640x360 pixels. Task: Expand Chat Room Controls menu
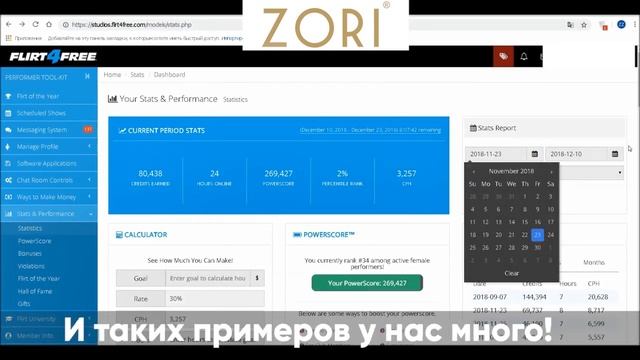click(49, 180)
